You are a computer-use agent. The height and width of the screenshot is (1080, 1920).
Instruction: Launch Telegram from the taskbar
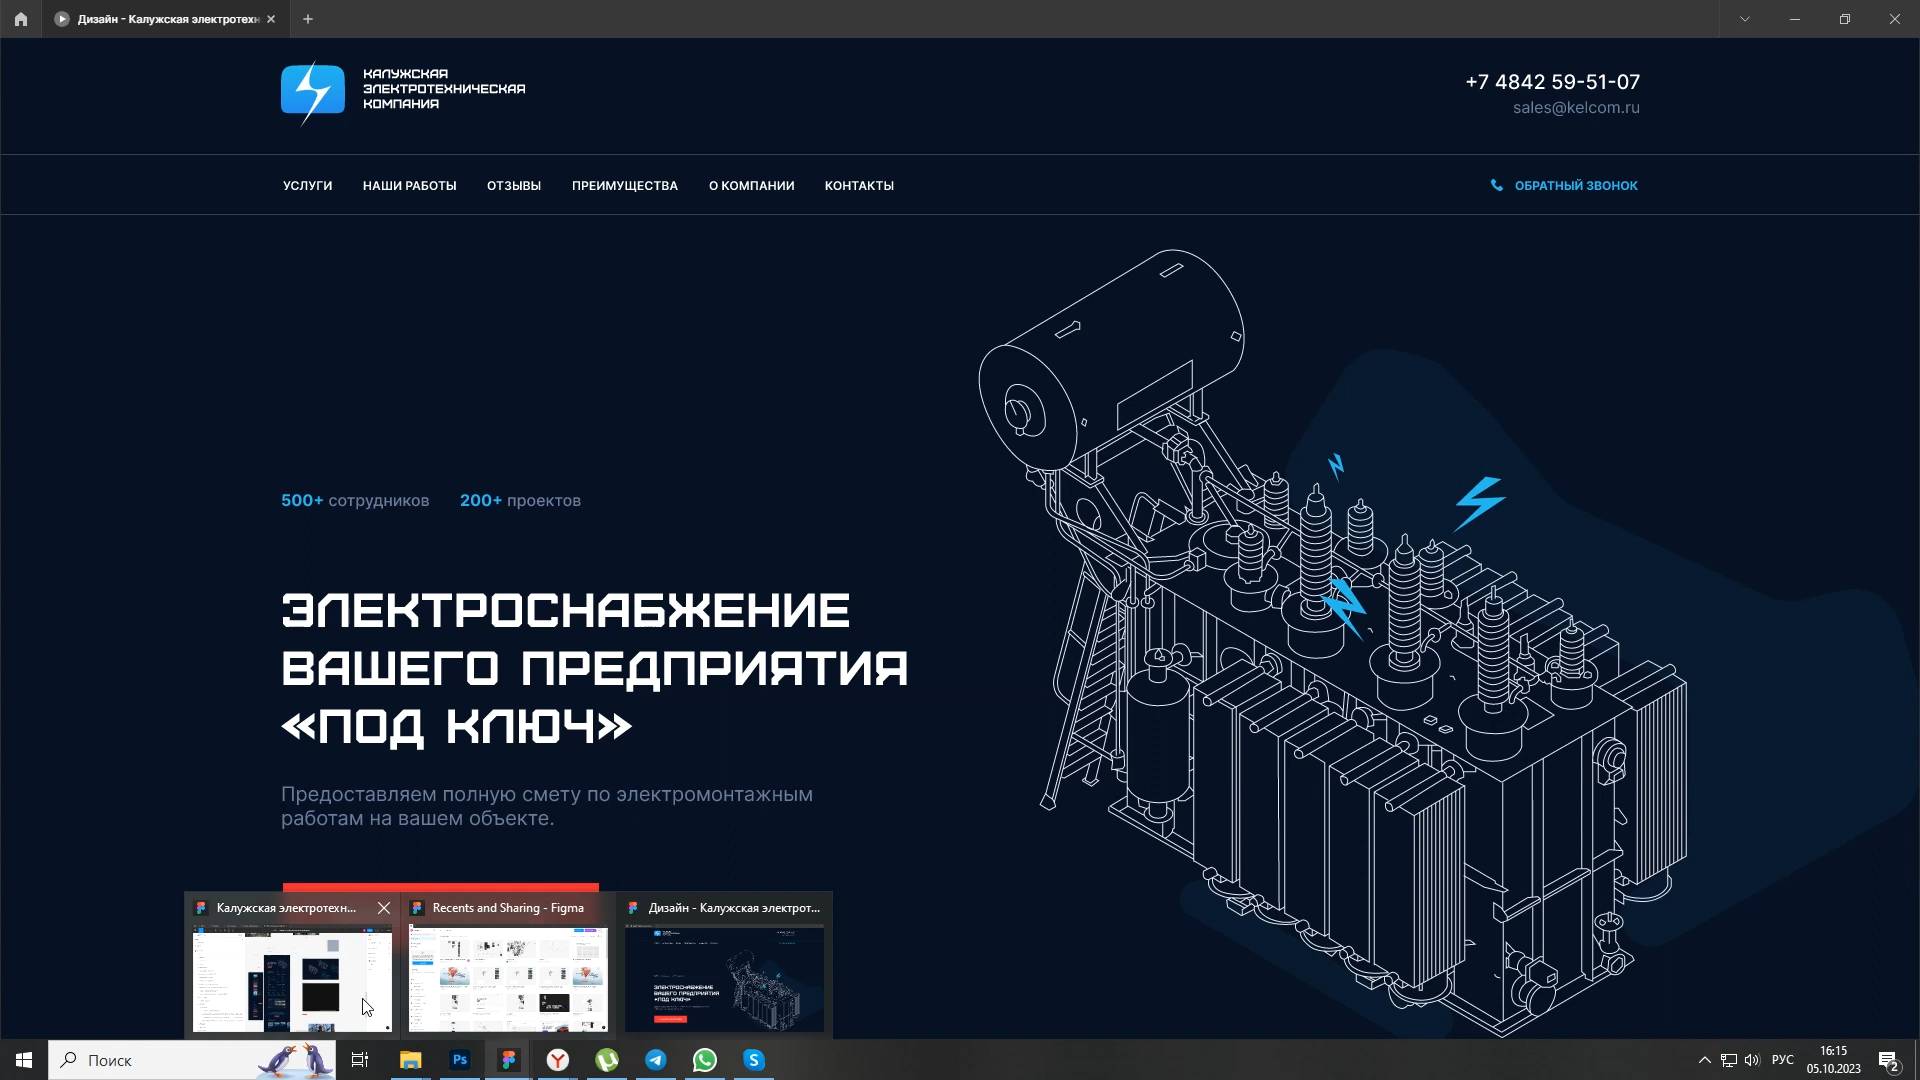656,1060
